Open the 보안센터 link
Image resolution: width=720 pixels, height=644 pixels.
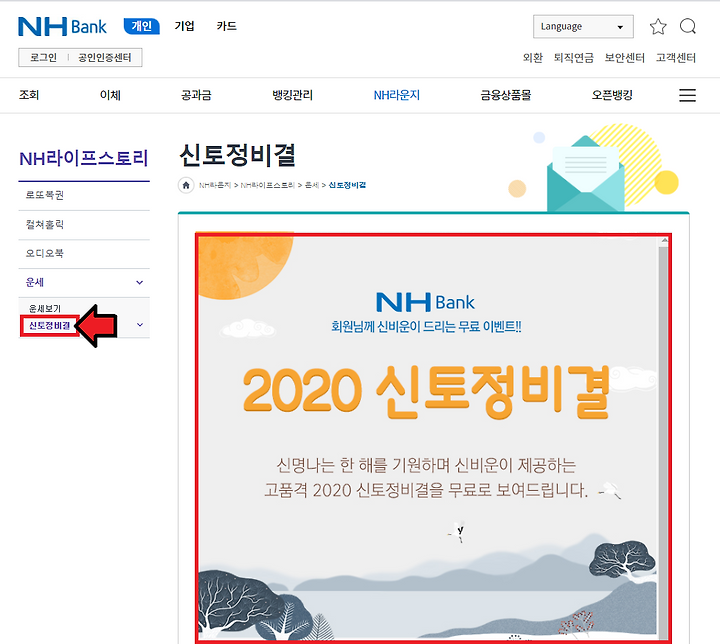[624, 58]
